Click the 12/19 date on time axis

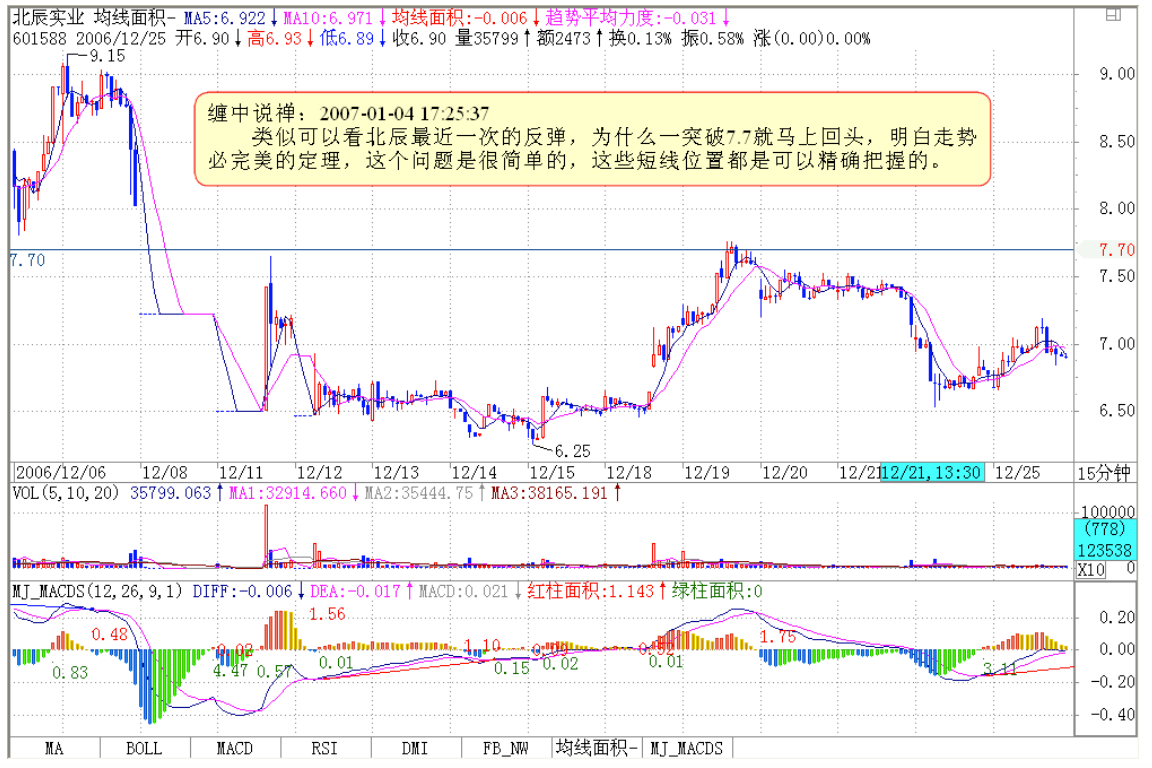(x=707, y=473)
